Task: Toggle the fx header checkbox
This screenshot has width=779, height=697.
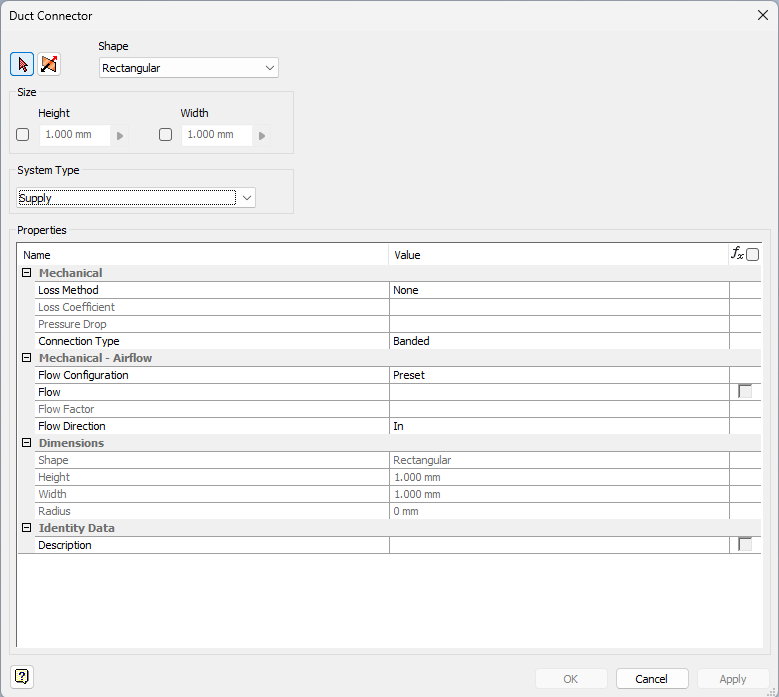Action: [x=753, y=254]
